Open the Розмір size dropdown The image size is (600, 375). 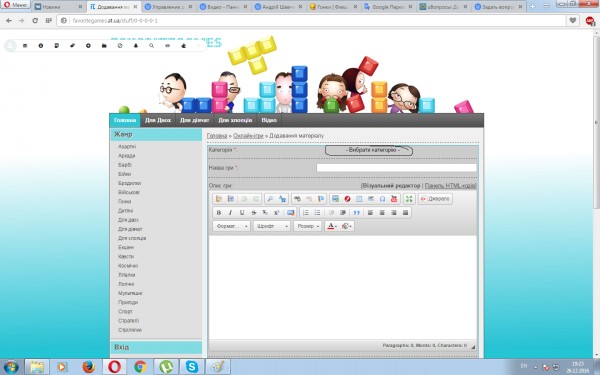pyautogui.click(x=308, y=226)
